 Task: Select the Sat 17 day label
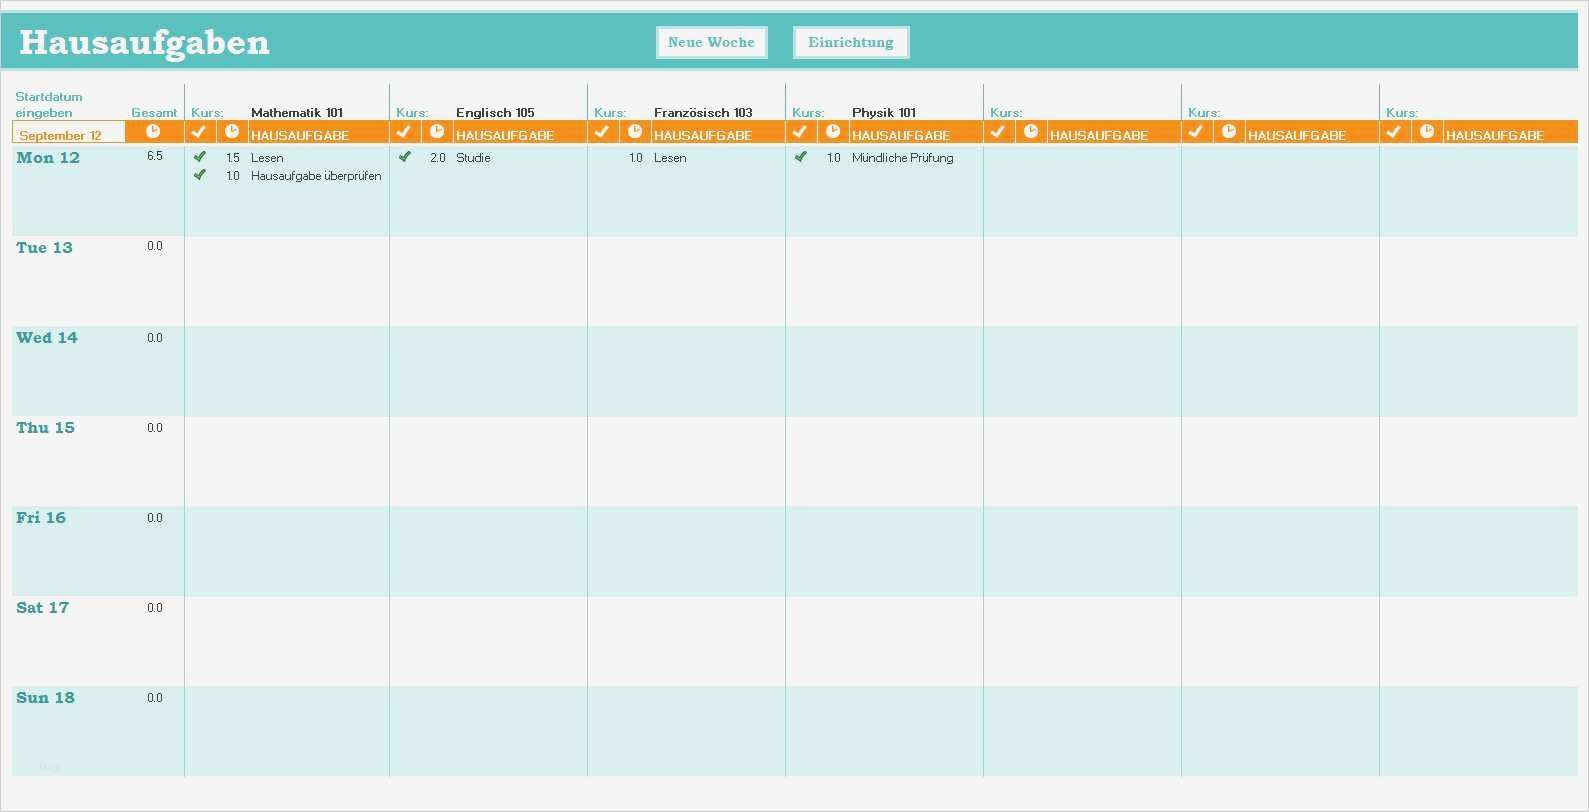pyautogui.click(x=42, y=608)
